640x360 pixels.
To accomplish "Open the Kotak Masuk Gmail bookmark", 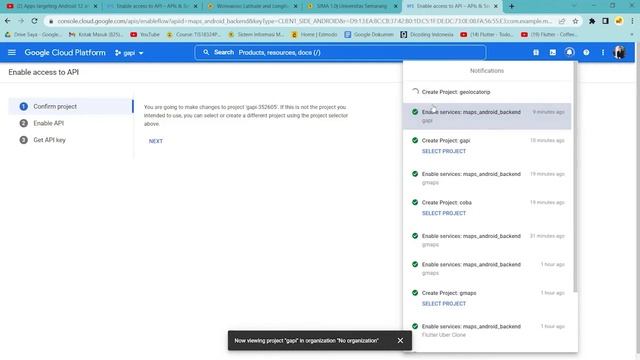I will [x=96, y=35].
